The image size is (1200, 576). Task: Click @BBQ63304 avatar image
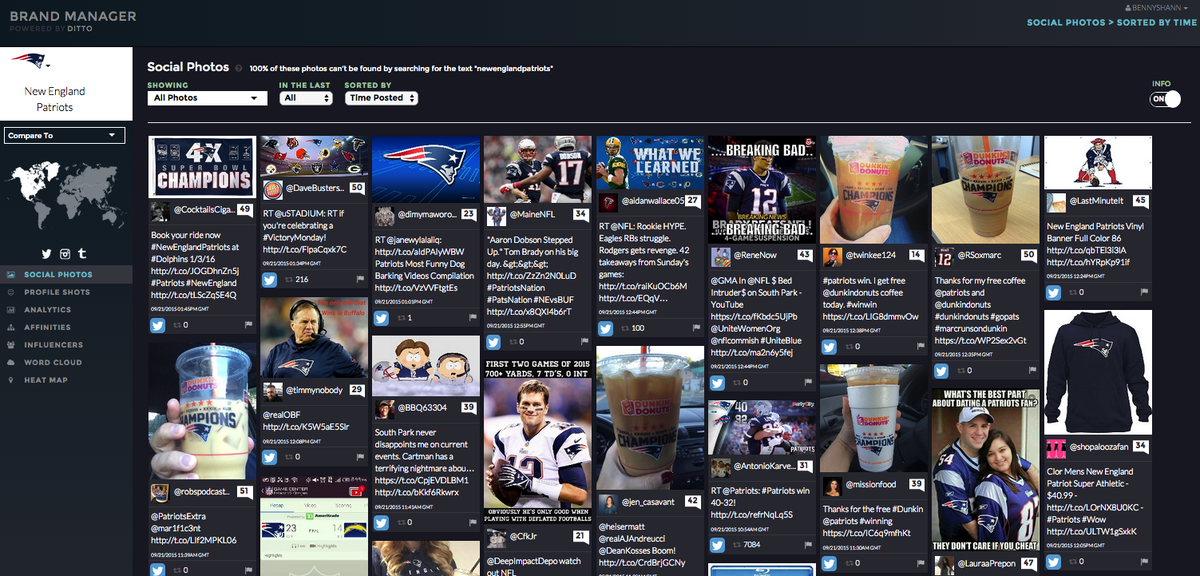click(x=384, y=407)
